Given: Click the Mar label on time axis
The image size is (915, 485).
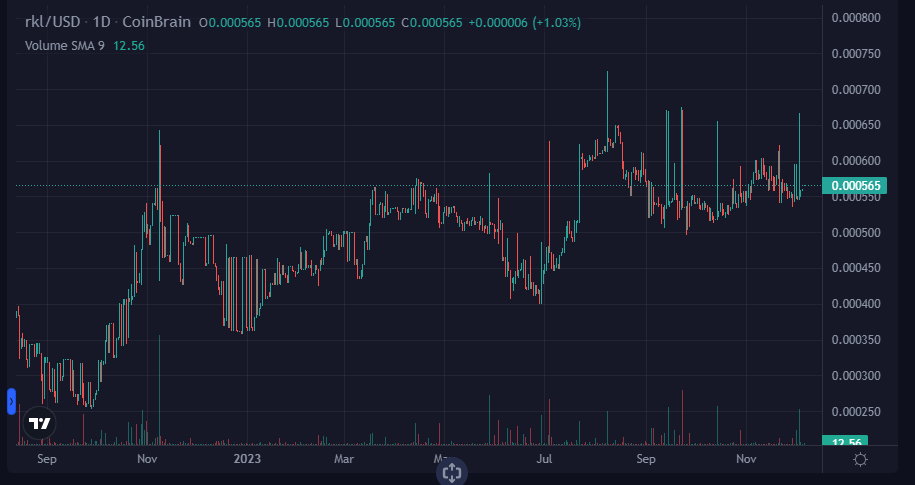Looking at the screenshot, I should [344, 459].
